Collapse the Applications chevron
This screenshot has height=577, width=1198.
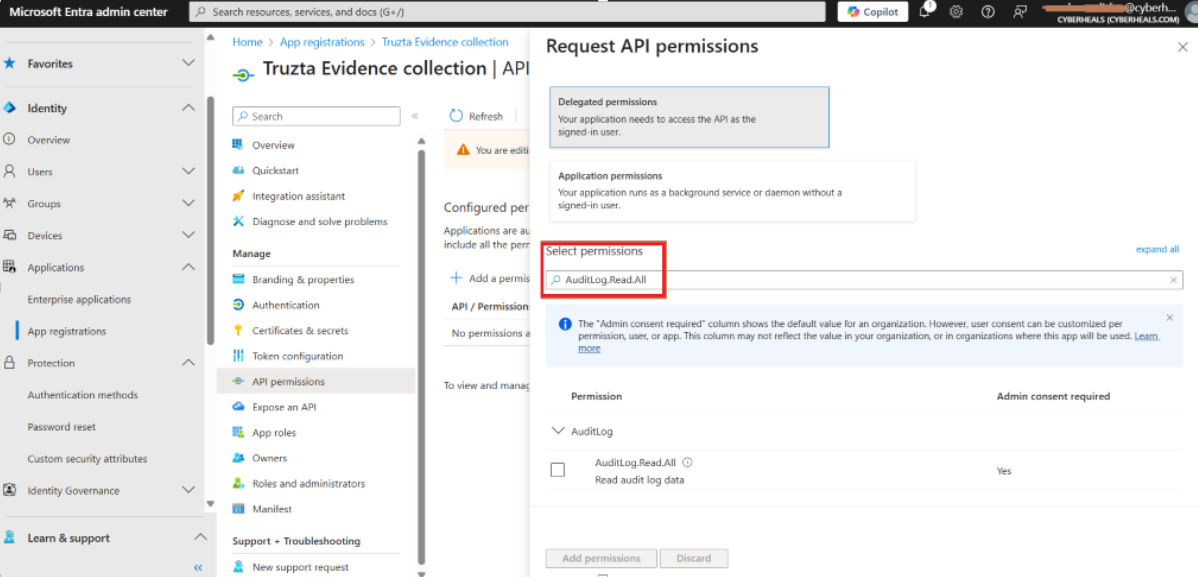(188, 267)
